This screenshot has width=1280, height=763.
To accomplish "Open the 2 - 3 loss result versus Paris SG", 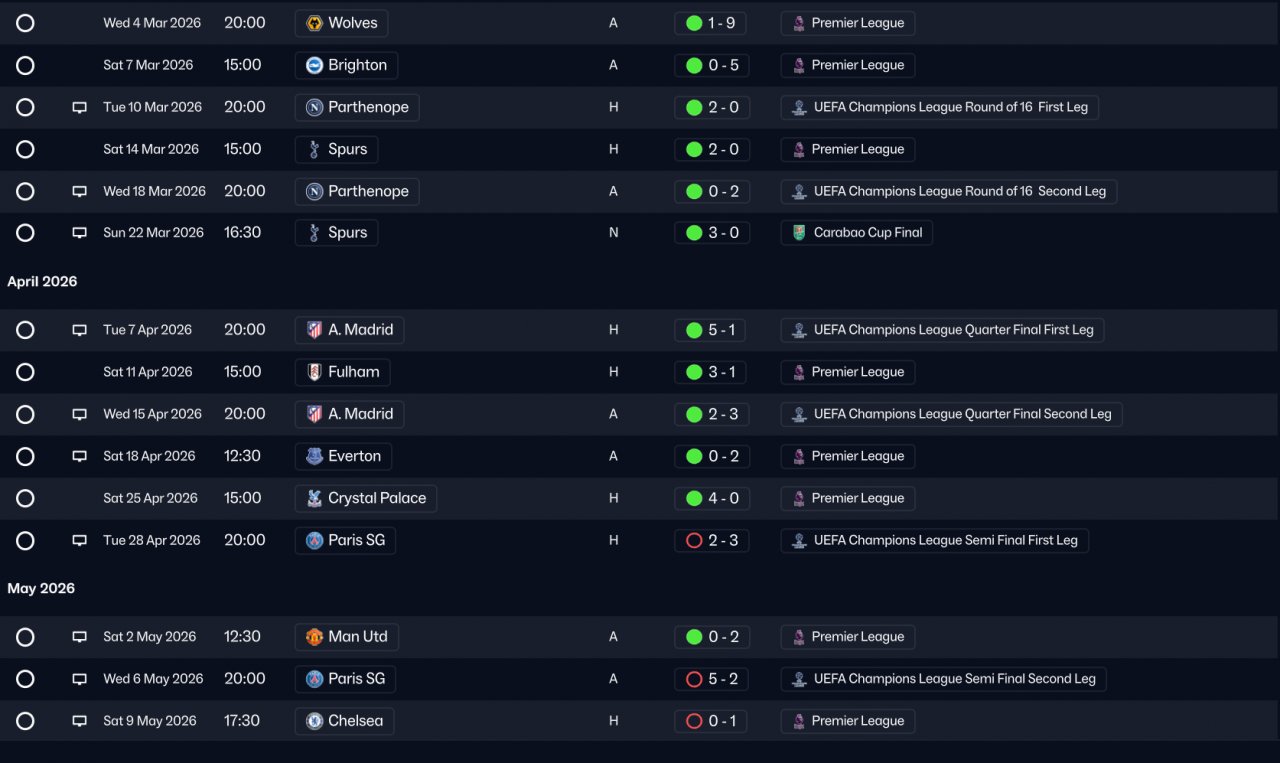I will (x=711, y=540).
